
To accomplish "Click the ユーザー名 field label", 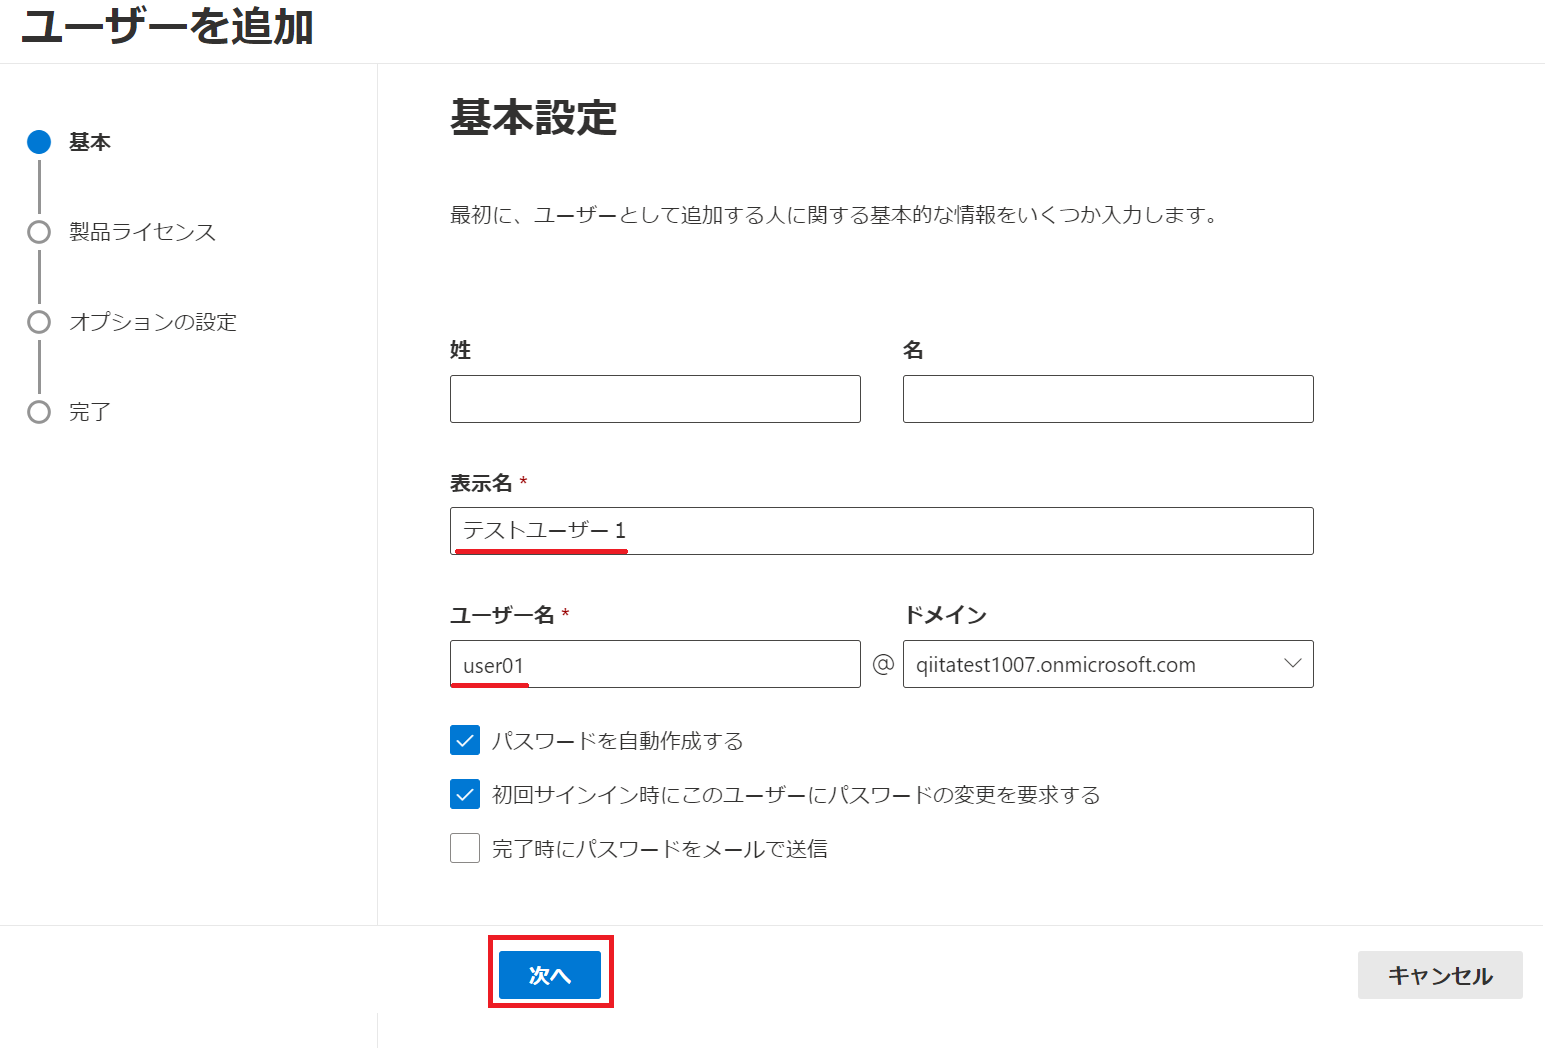I will click(x=502, y=615).
